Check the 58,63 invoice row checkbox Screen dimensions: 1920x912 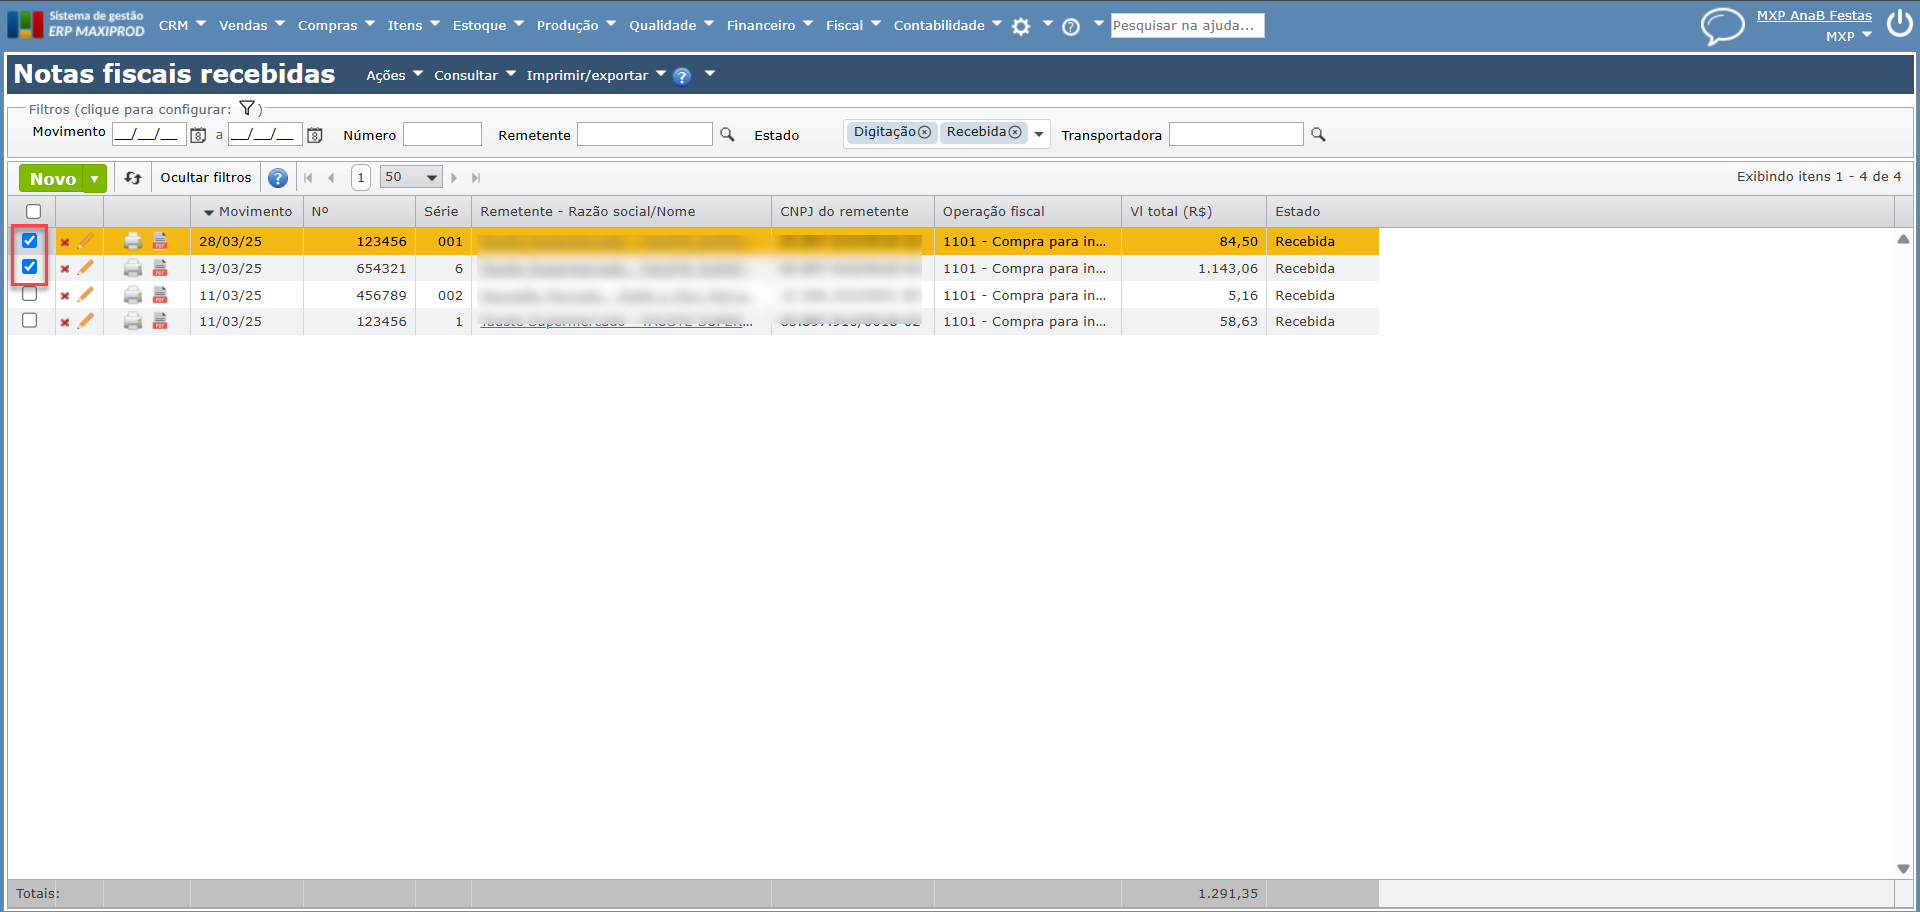point(30,320)
